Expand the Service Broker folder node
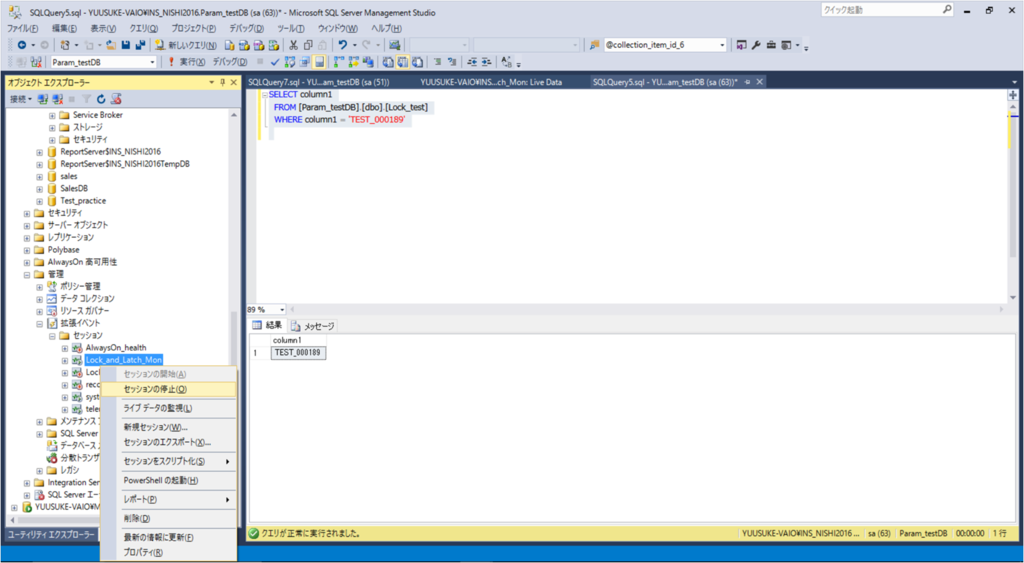This screenshot has height=563, width=1024. (52, 115)
